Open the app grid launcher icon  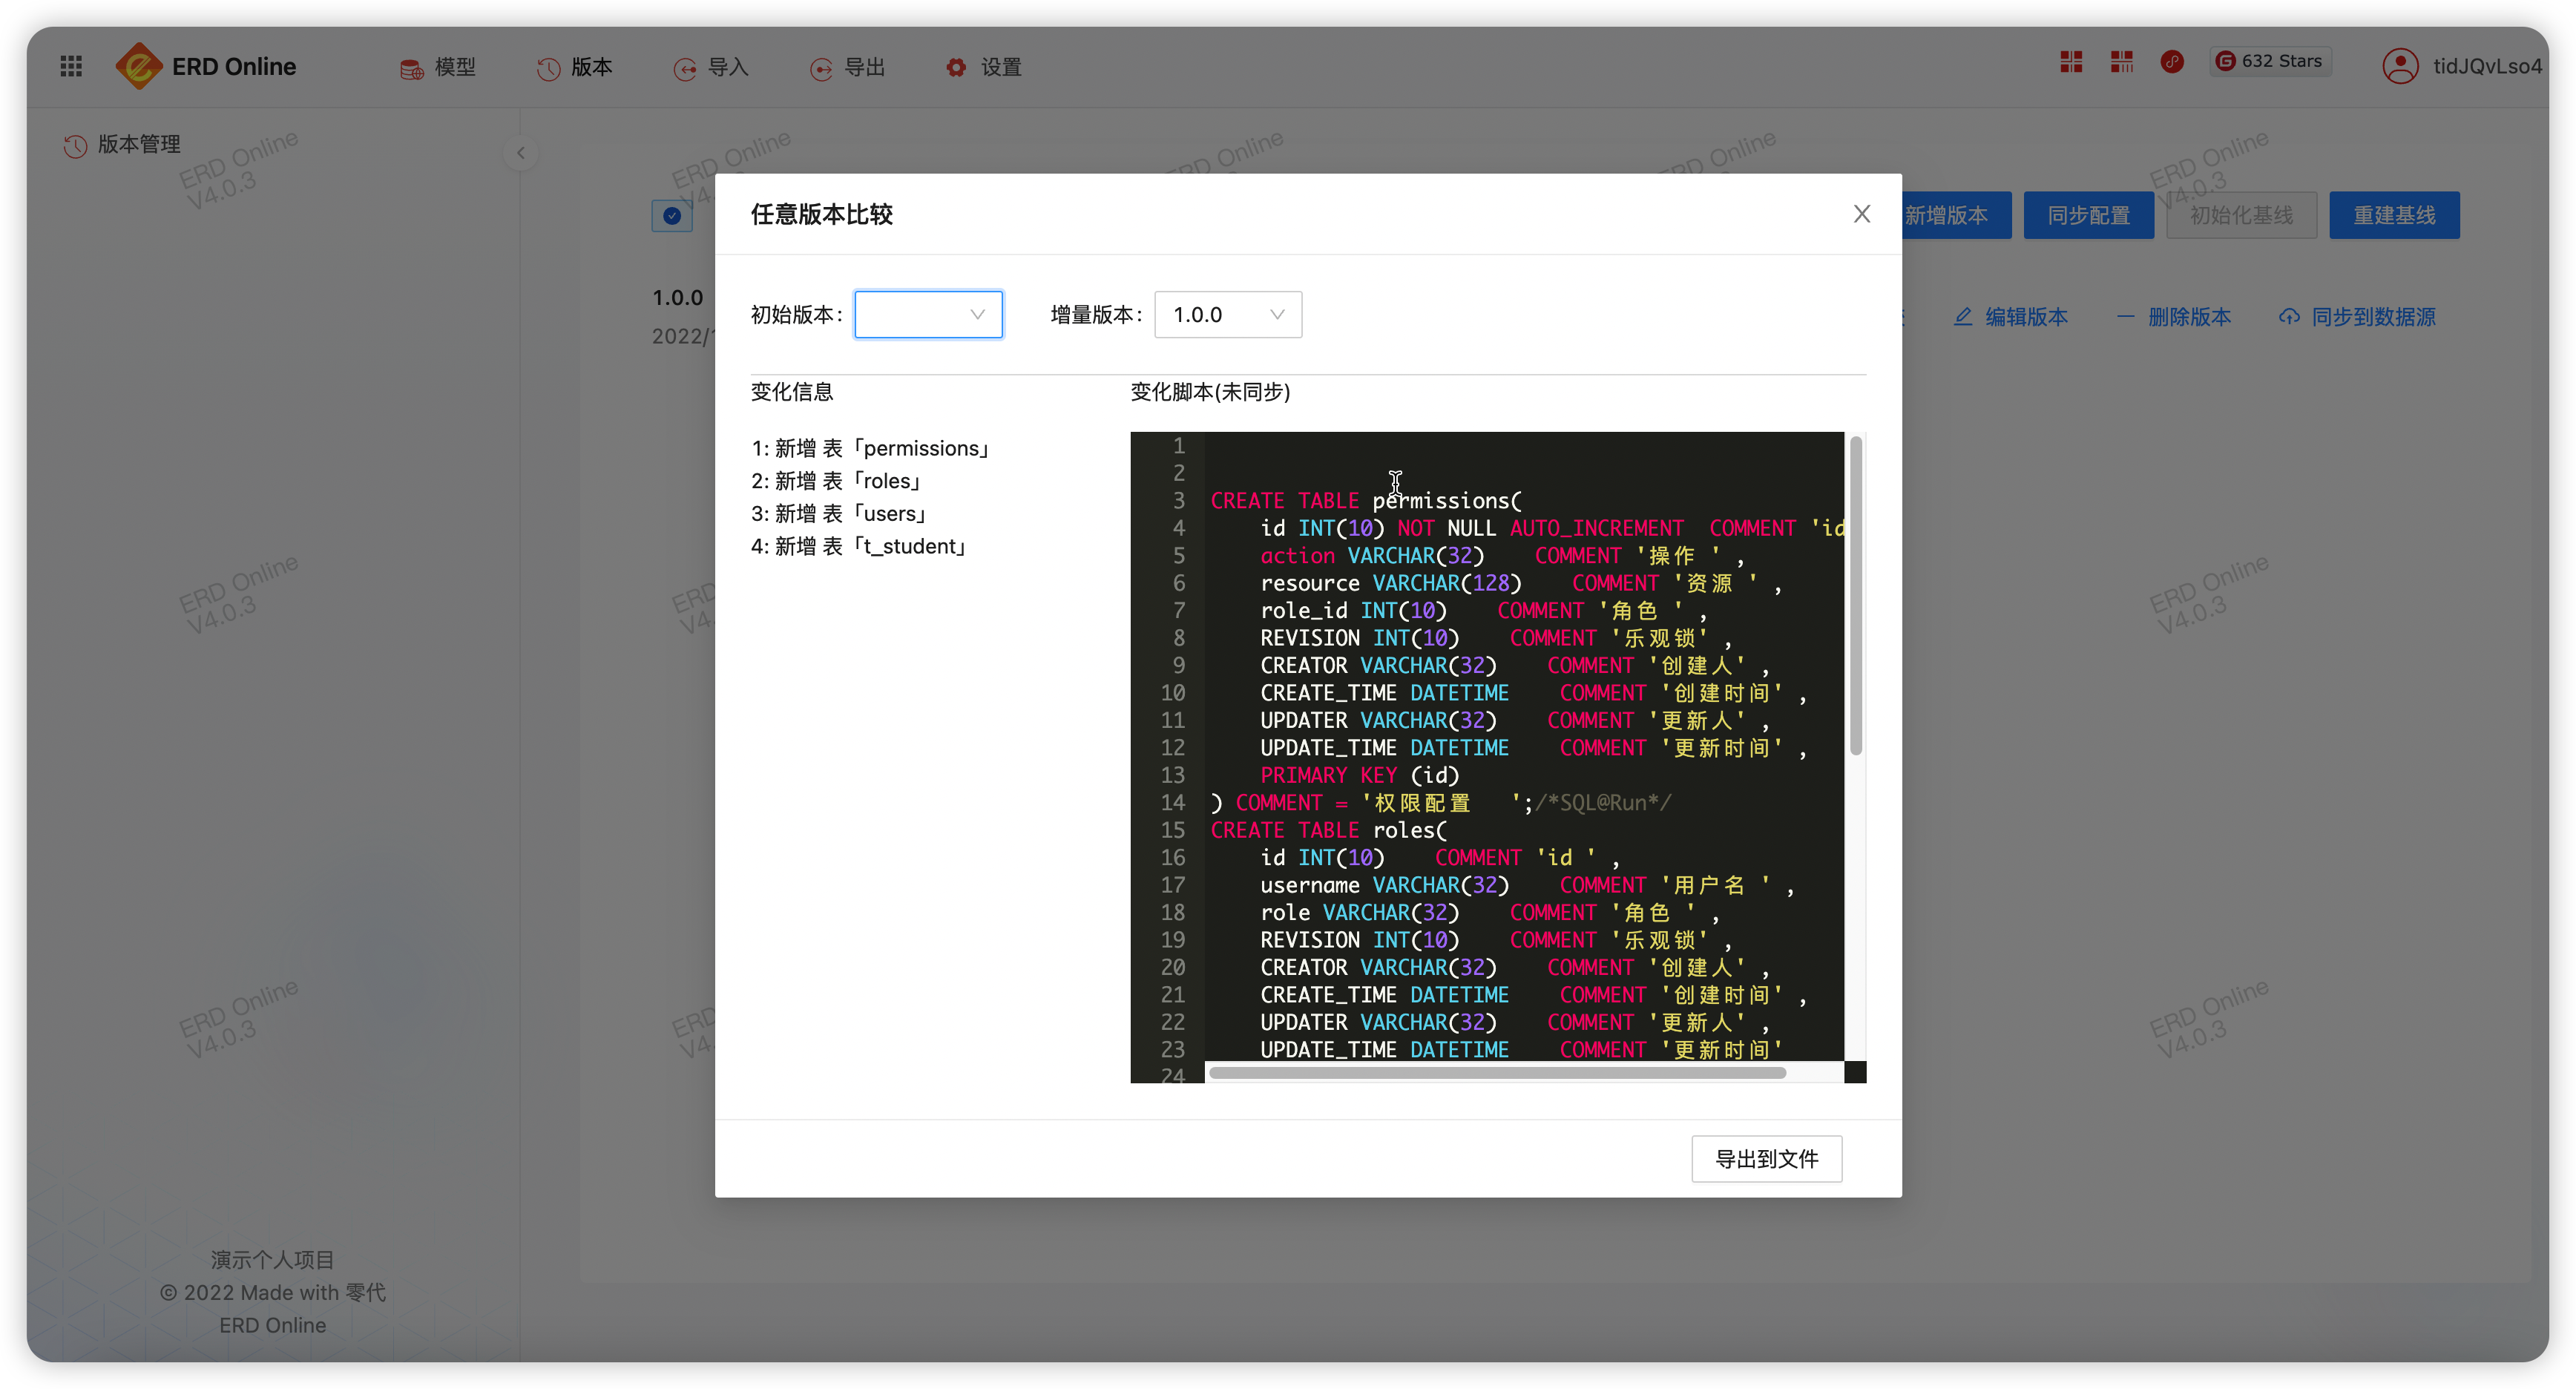(71, 66)
